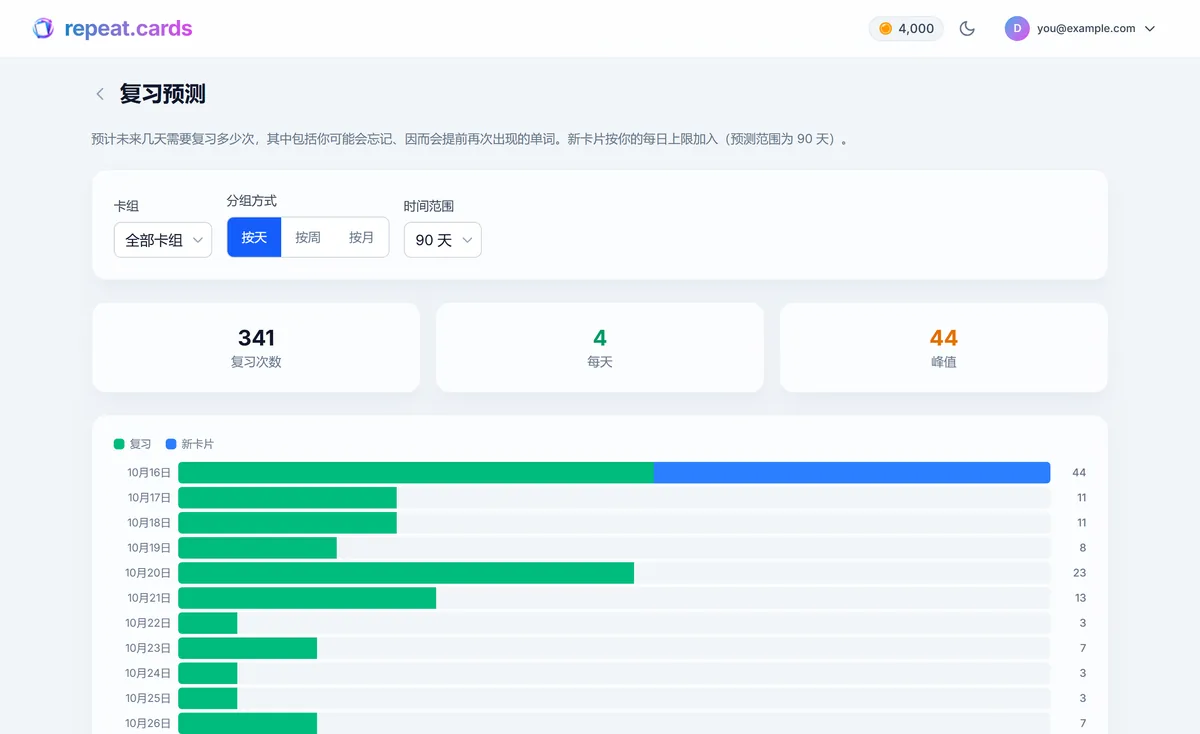1200x734 pixels.
Task: Select the 按天 grouping option
Action: pyautogui.click(x=254, y=237)
